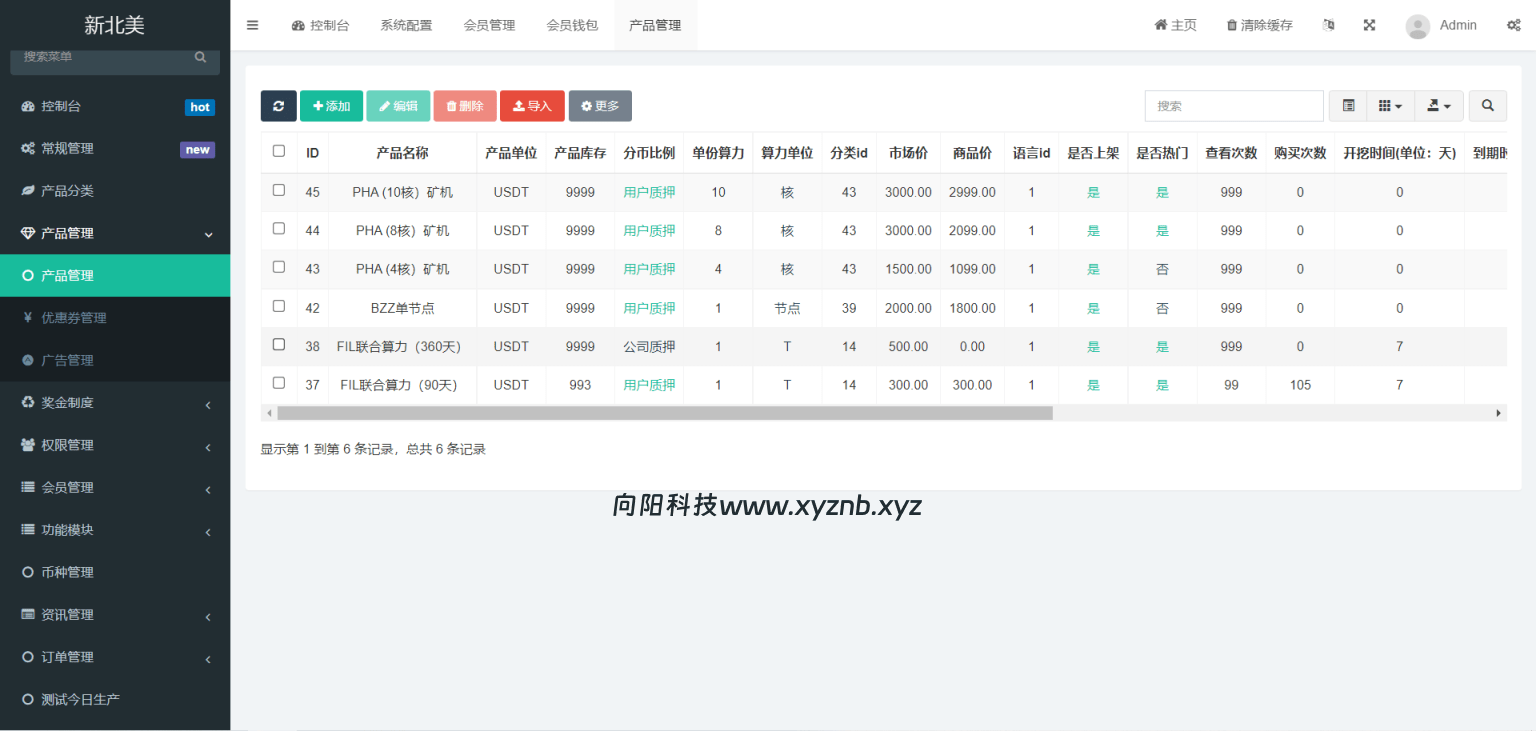Click the settings gears icon

(1514, 25)
